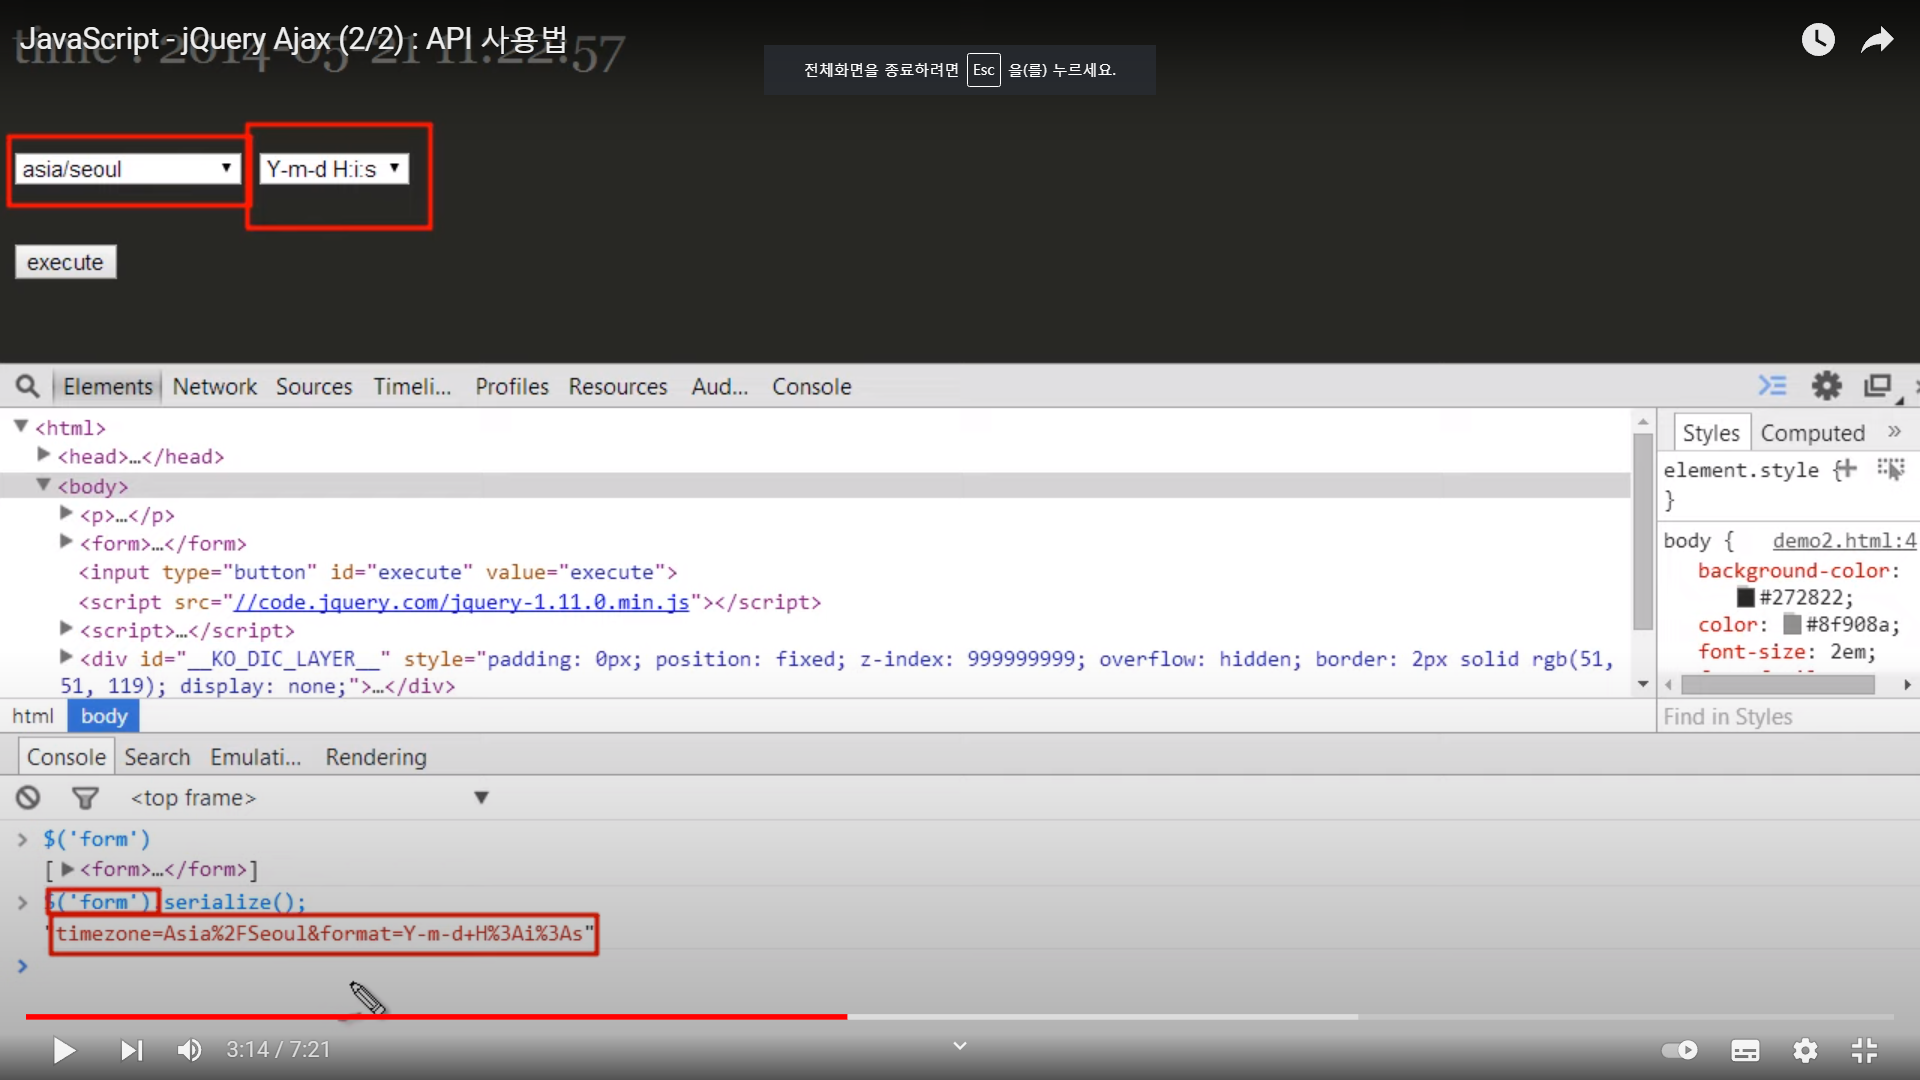Image resolution: width=1920 pixels, height=1080 pixels.
Task: Open the demo2.html:4 source link
Action: tap(1844, 540)
